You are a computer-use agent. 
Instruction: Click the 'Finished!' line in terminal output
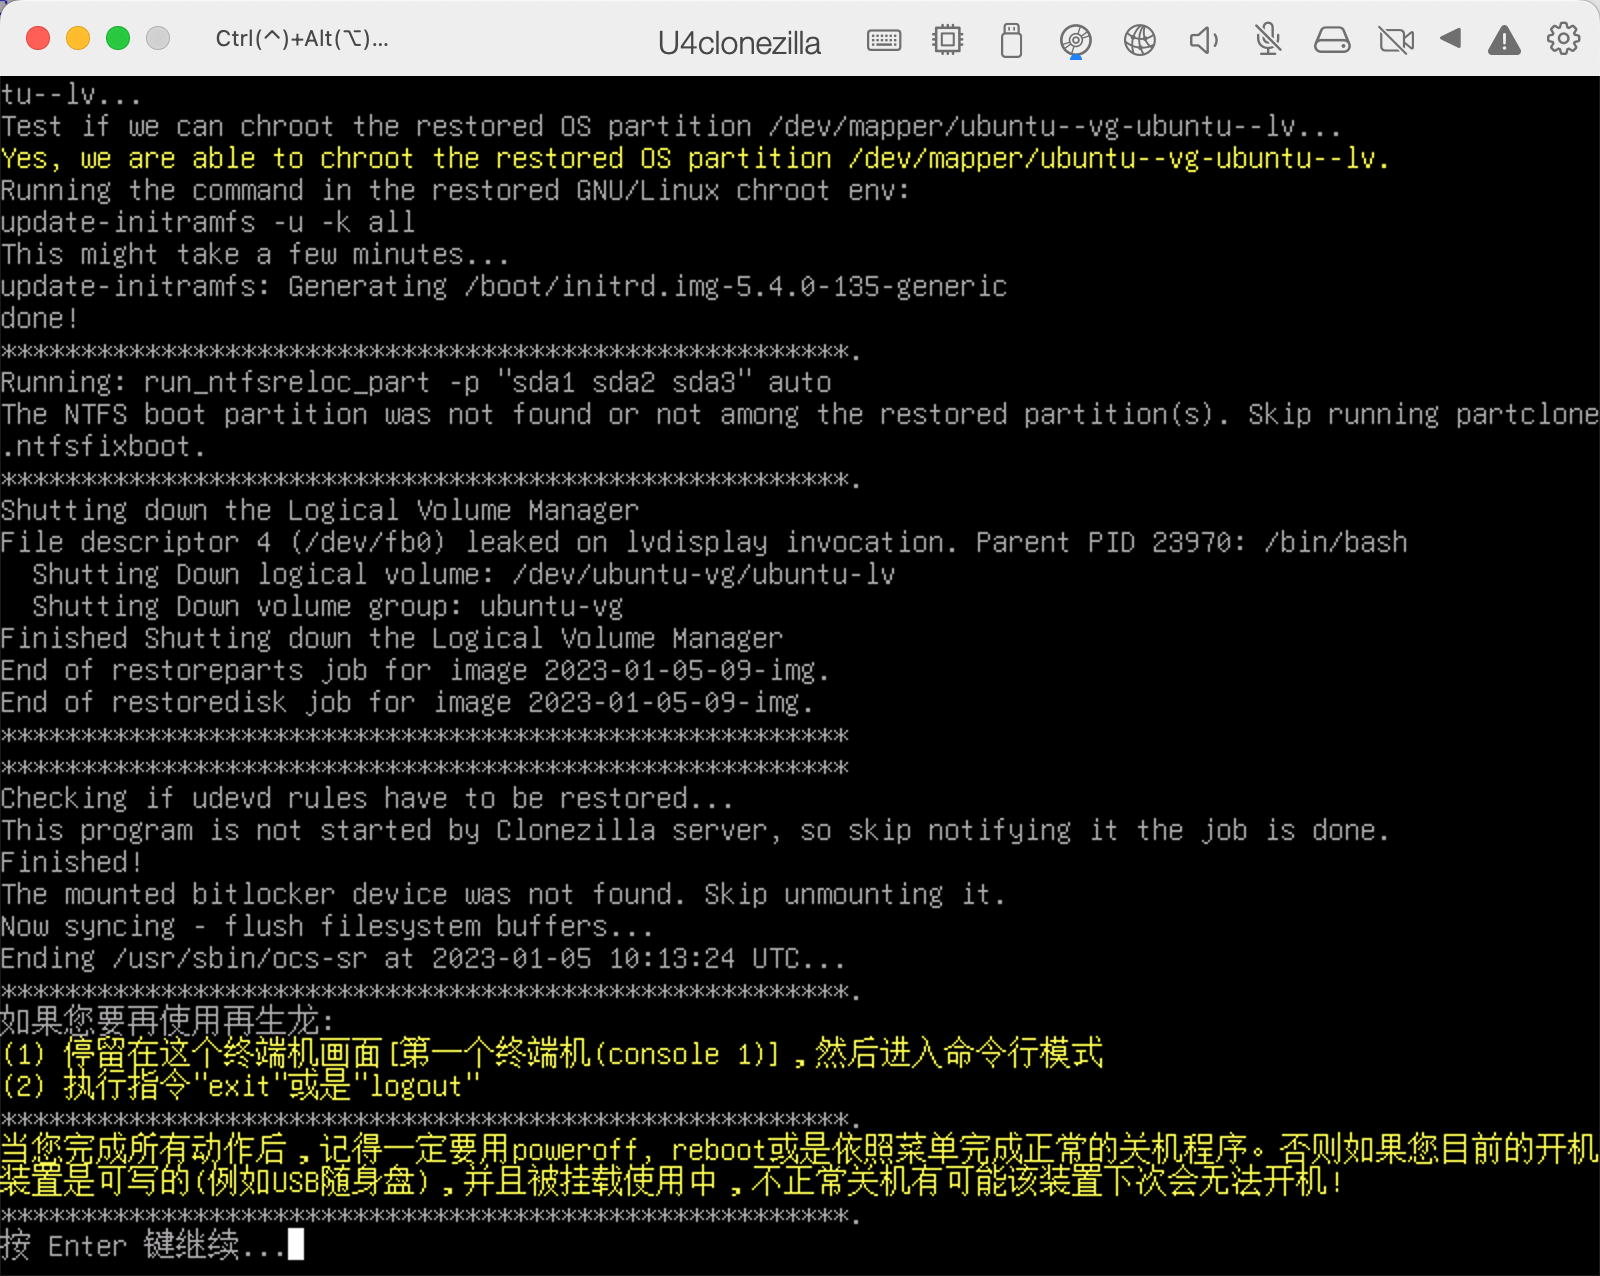72,862
